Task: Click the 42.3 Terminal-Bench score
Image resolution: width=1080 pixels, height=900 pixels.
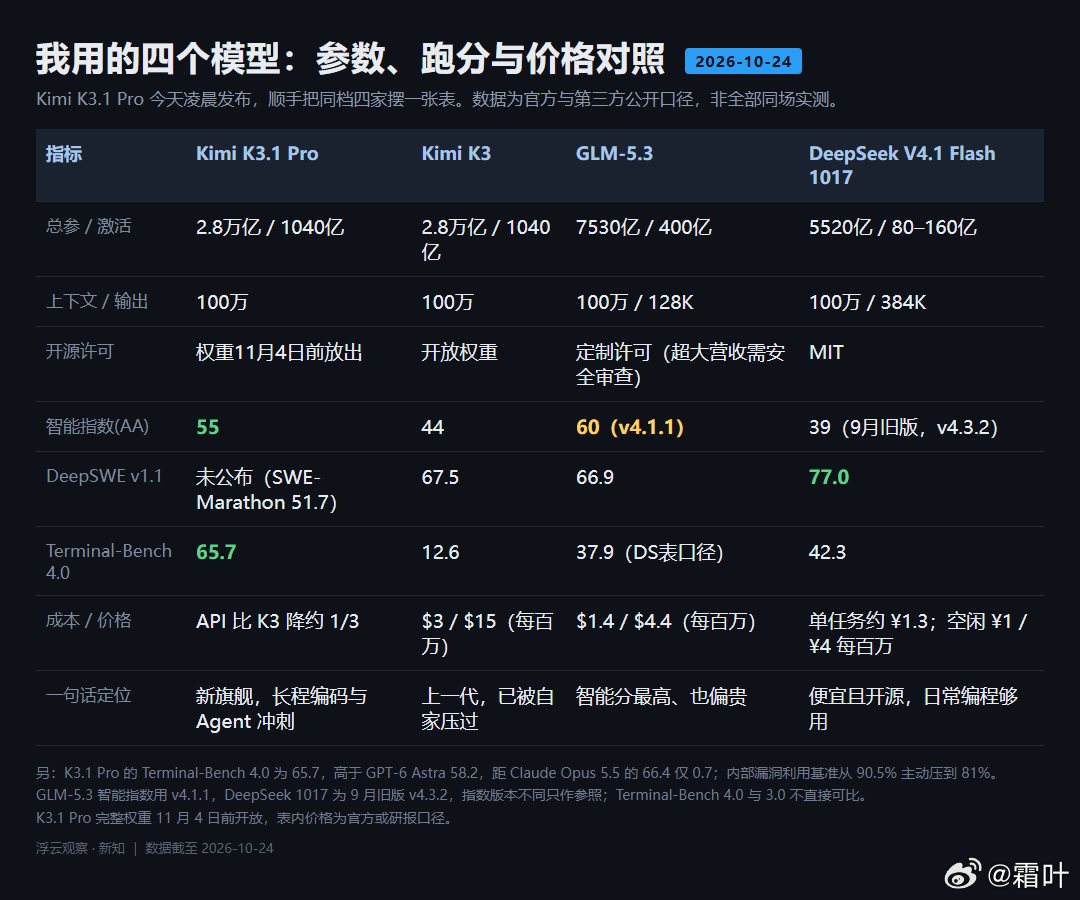Action: (x=827, y=552)
